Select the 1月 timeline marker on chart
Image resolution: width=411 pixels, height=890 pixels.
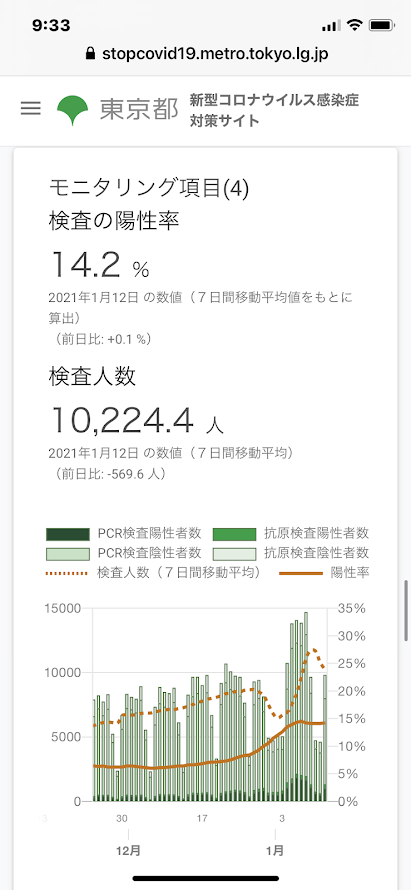tap(275, 850)
